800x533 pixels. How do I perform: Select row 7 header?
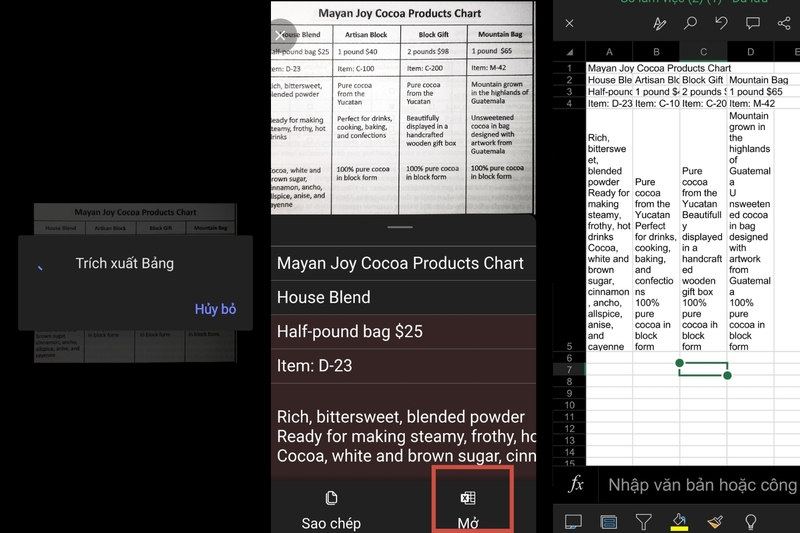pos(569,369)
